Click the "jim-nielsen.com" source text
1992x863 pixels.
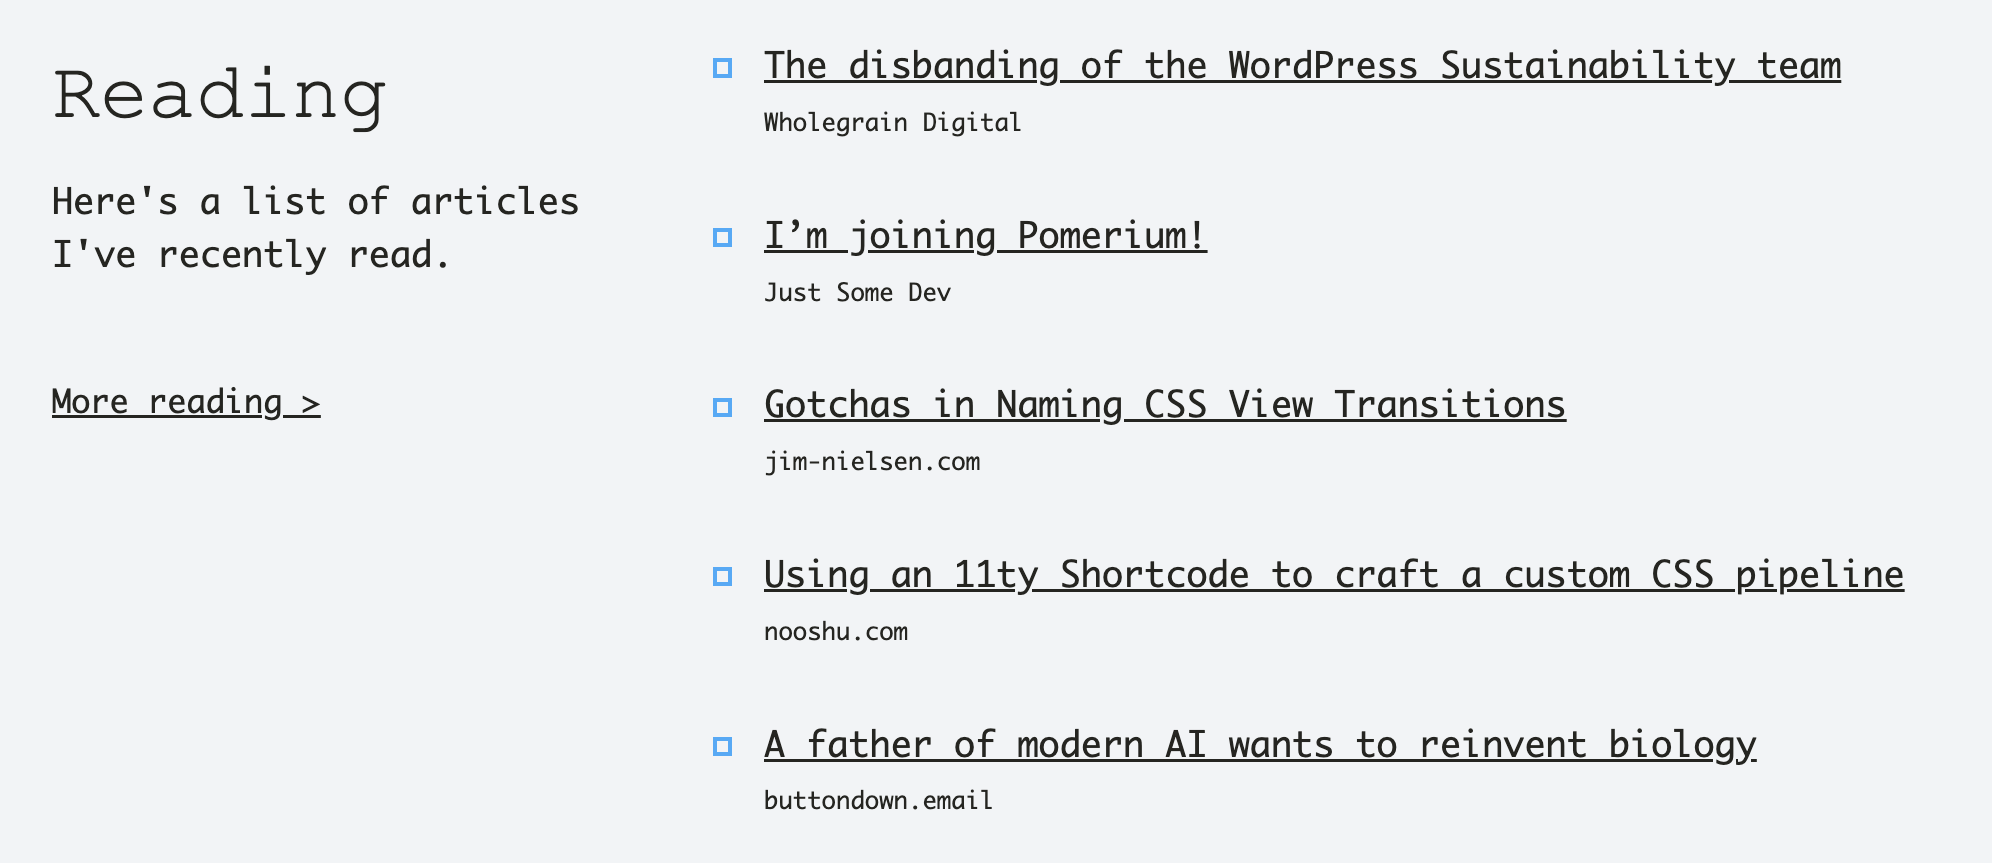[872, 462]
